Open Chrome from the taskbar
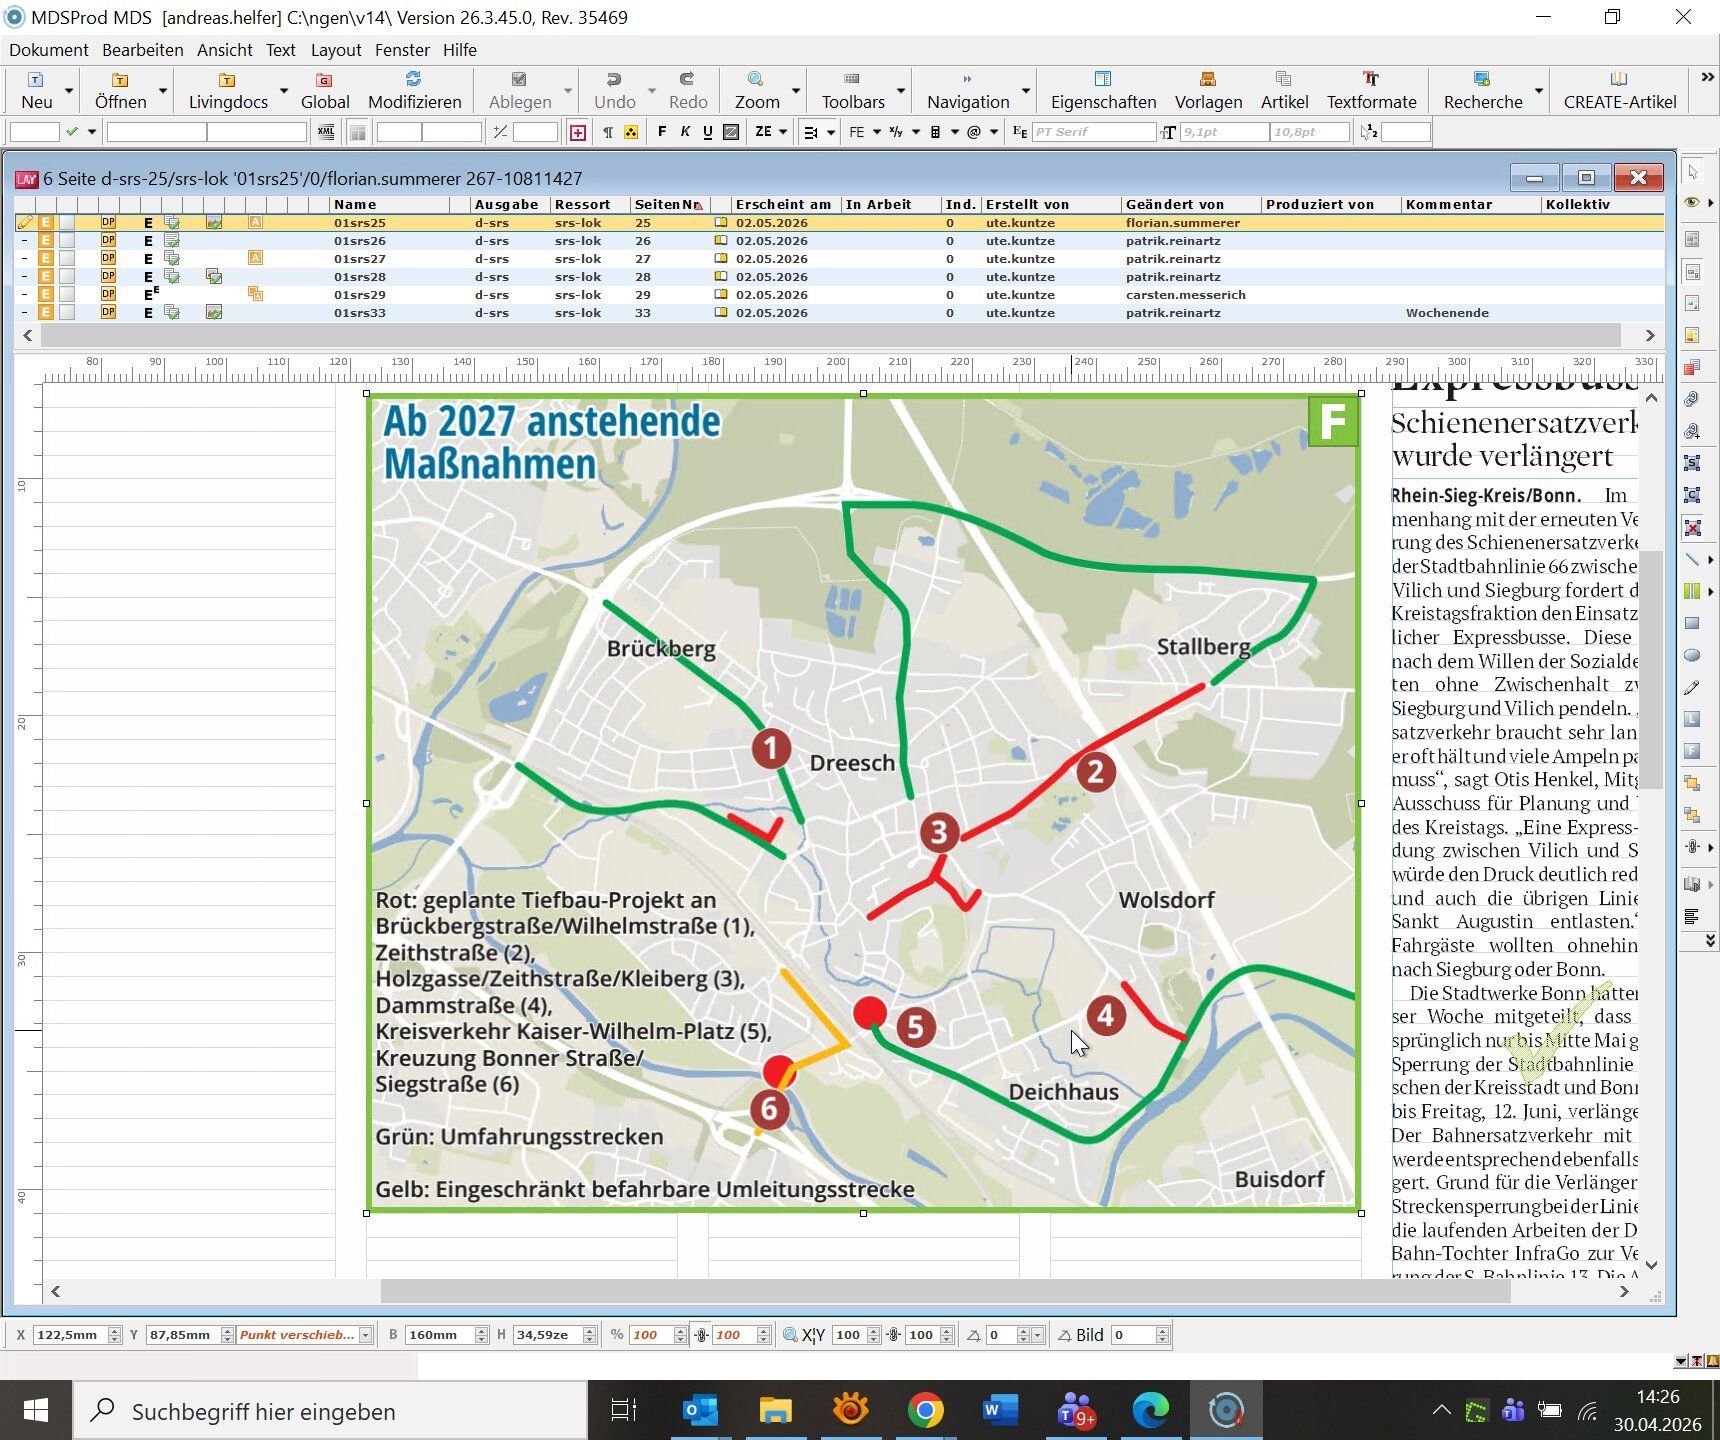The image size is (1720, 1440). coord(925,1411)
